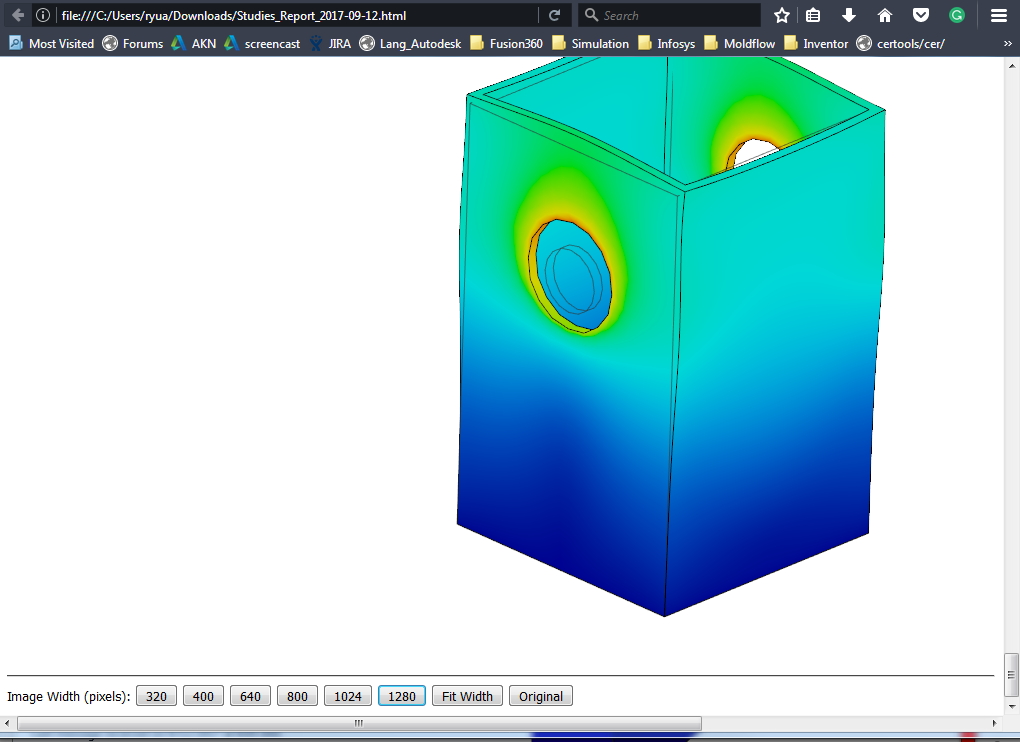The image size is (1020, 742).
Task: Go to home page icon
Action: pos(885,15)
